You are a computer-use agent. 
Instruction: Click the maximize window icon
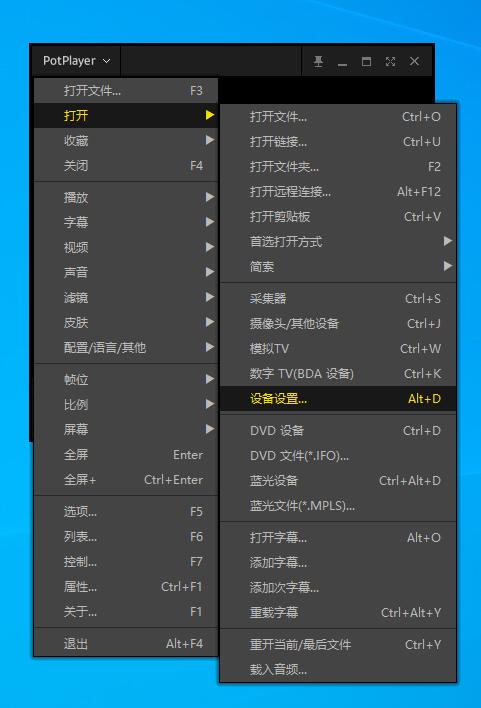(x=366, y=61)
